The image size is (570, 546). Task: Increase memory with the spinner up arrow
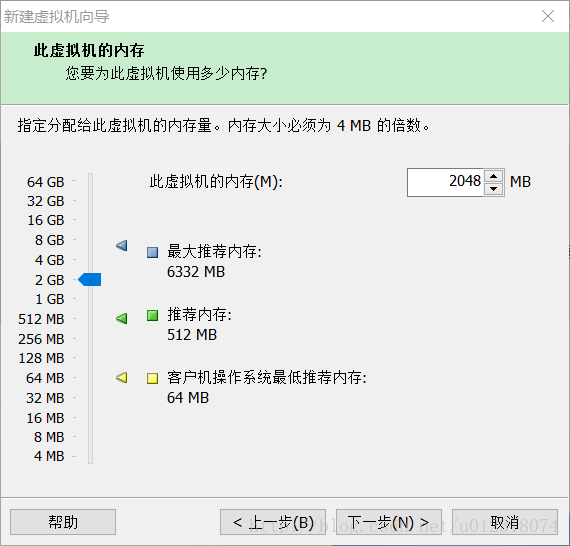point(493,176)
